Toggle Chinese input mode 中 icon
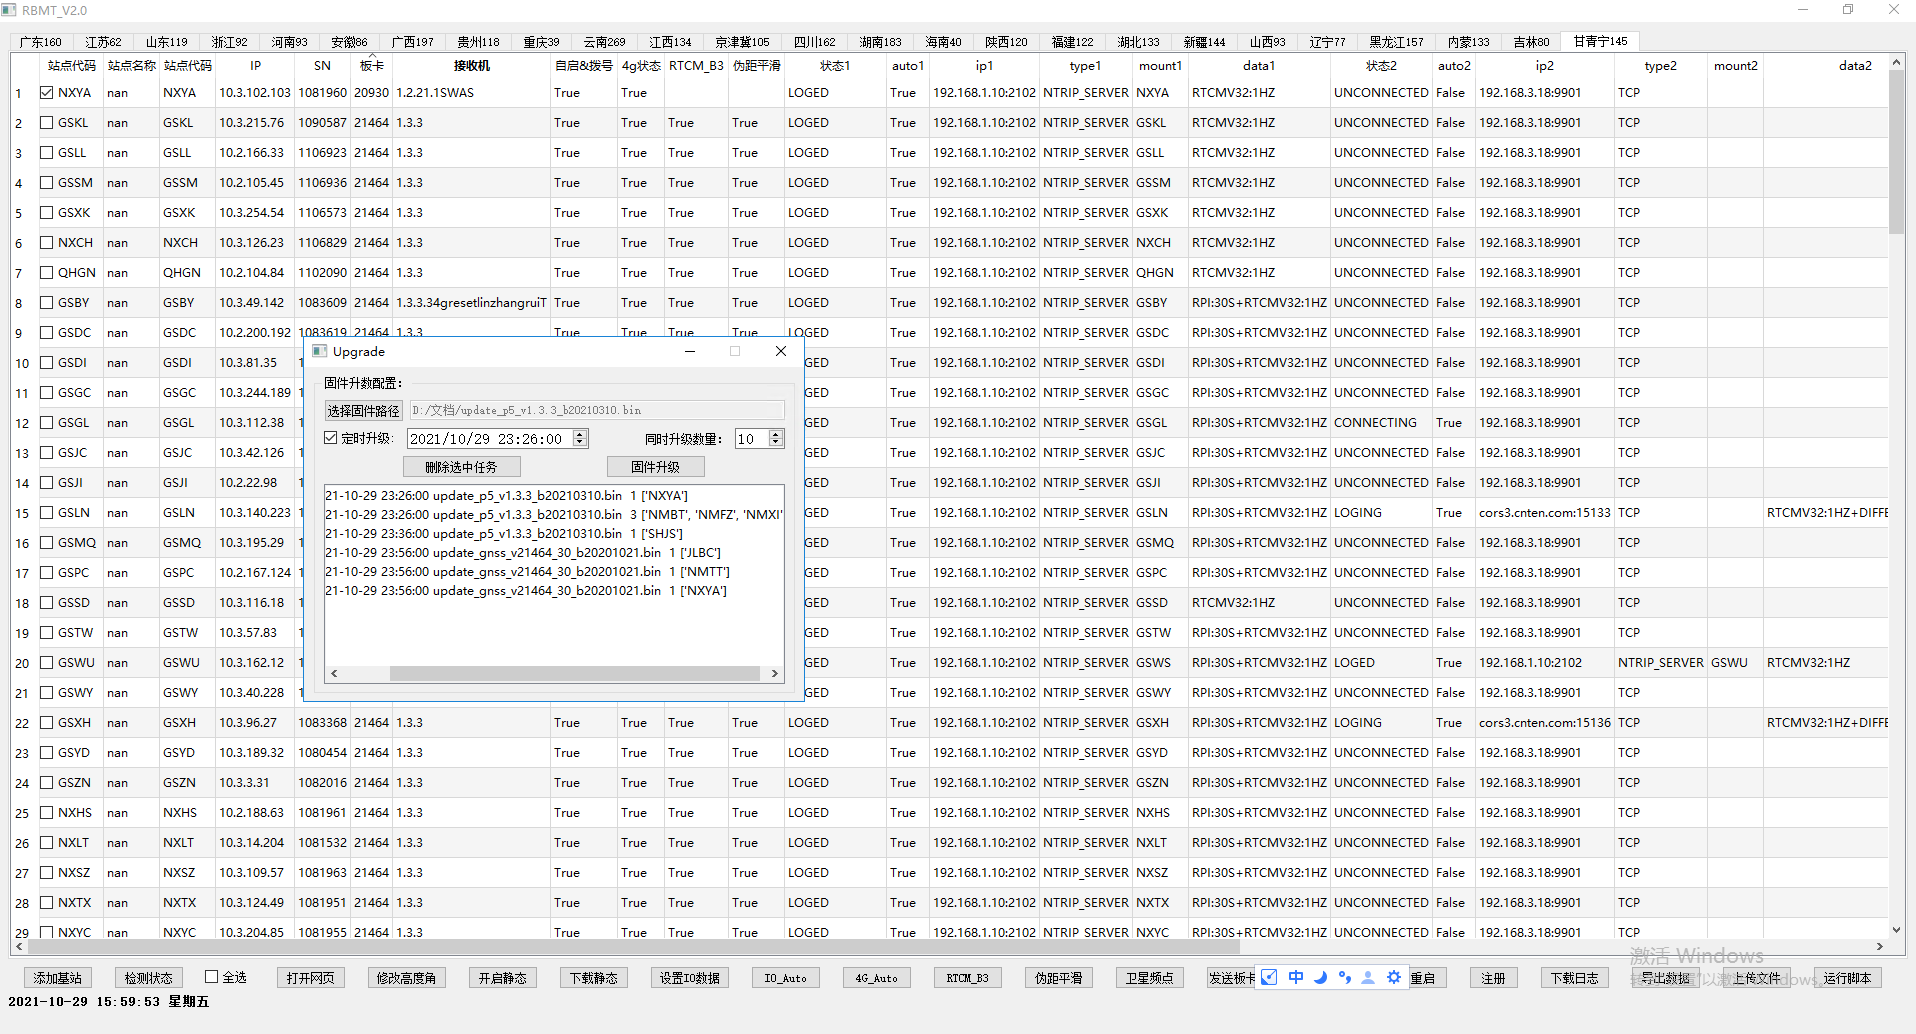 tap(1296, 977)
